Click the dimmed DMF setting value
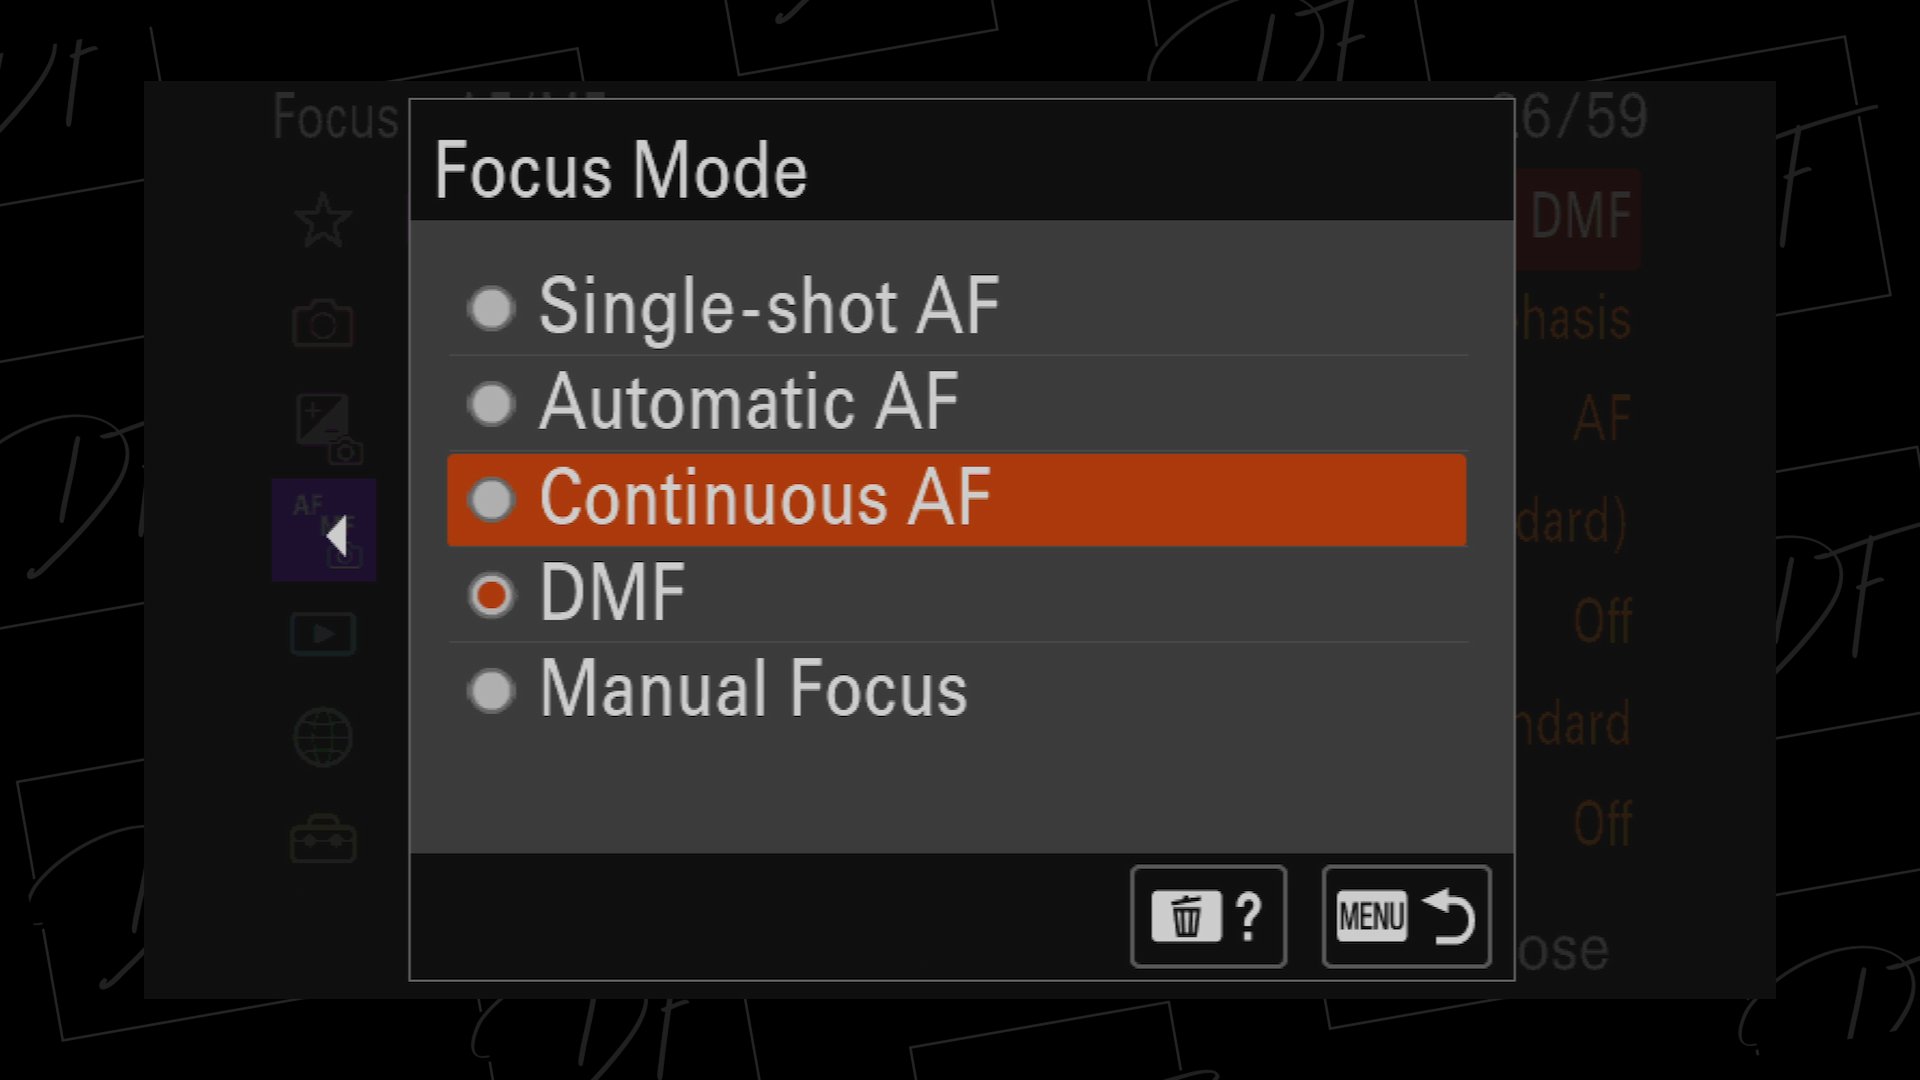Image resolution: width=1920 pixels, height=1080 pixels. point(1580,217)
